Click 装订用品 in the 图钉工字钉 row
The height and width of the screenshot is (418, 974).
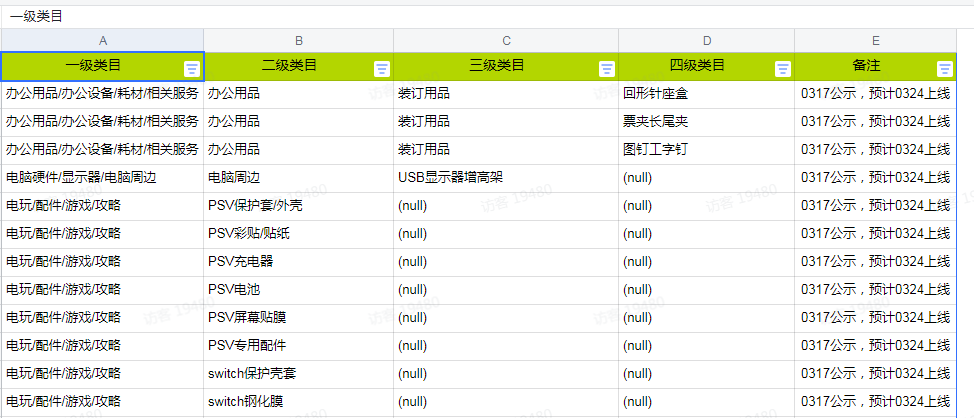(x=506, y=150)
